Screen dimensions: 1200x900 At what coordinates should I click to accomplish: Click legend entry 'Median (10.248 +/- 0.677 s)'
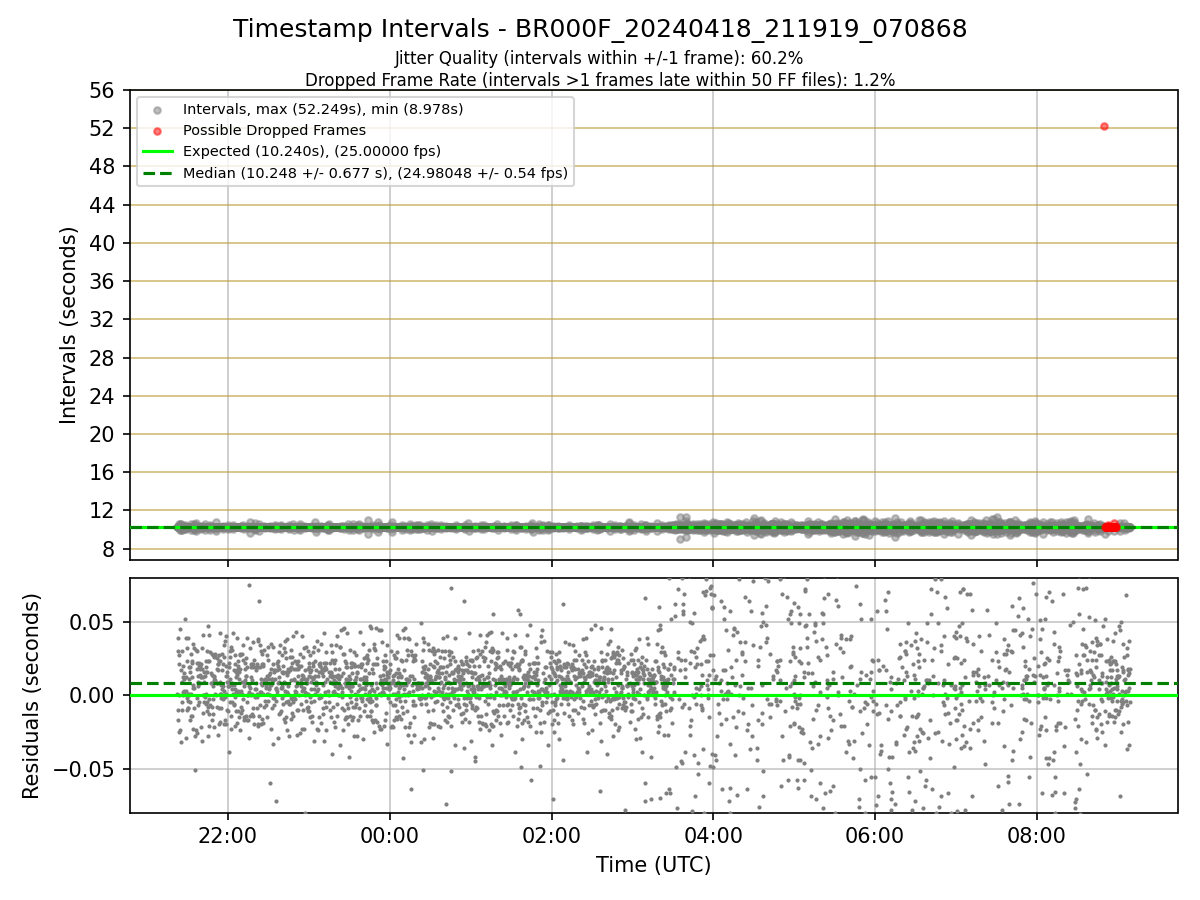click(x=375, y=173)
